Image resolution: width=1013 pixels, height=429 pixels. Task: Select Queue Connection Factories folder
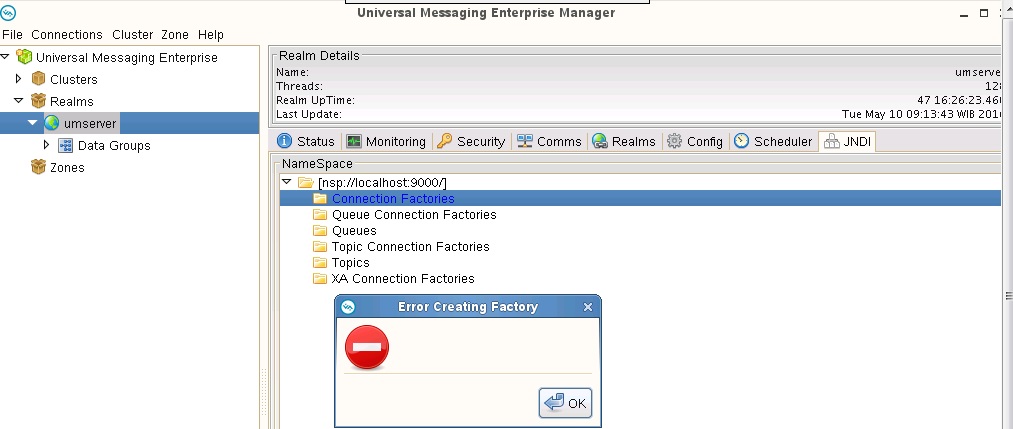[414, 214]
